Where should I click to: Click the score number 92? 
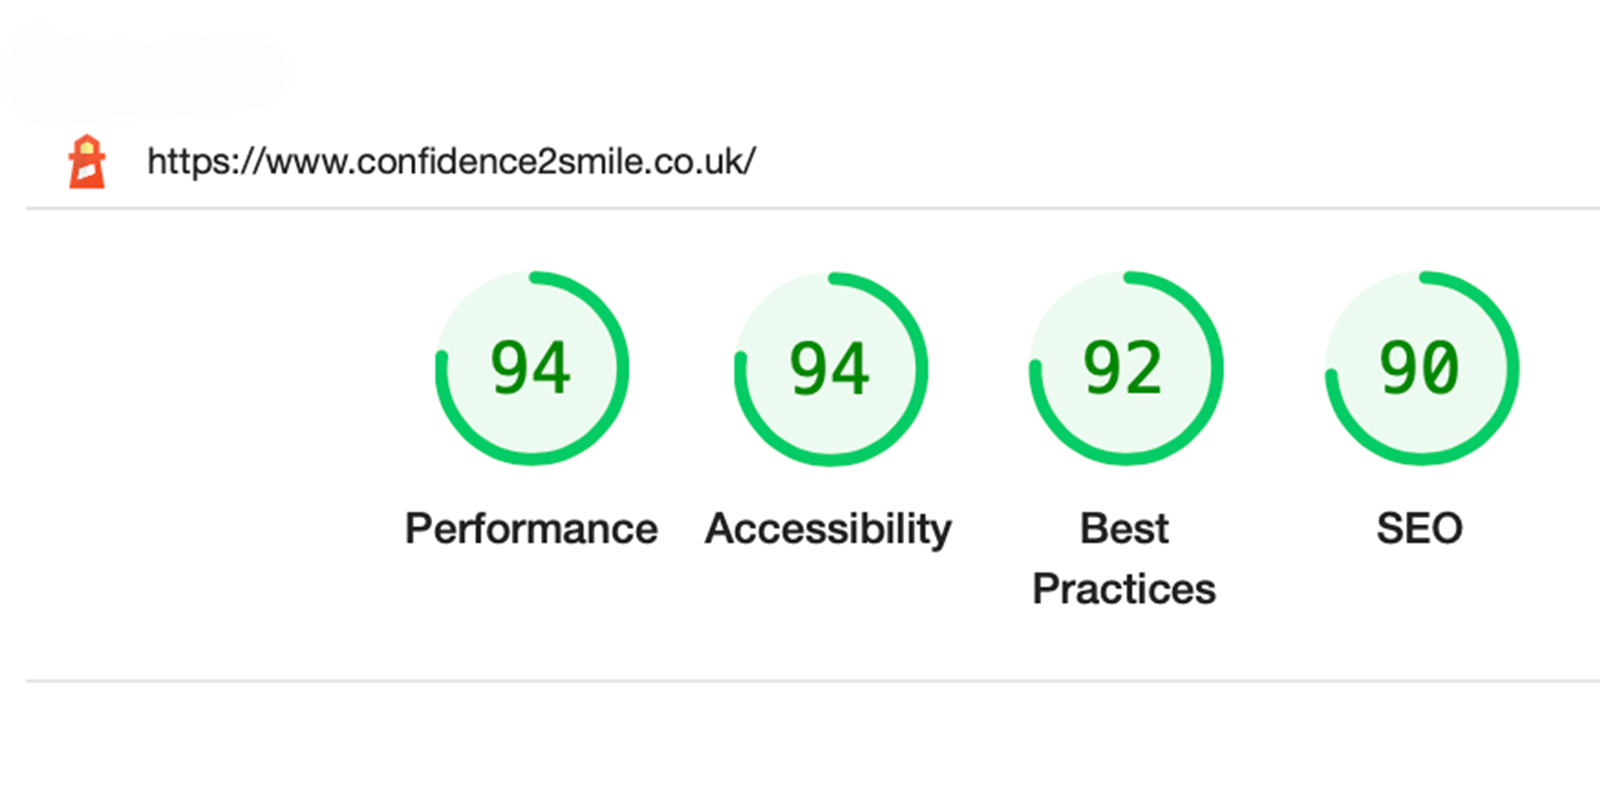pos(1123,368)
